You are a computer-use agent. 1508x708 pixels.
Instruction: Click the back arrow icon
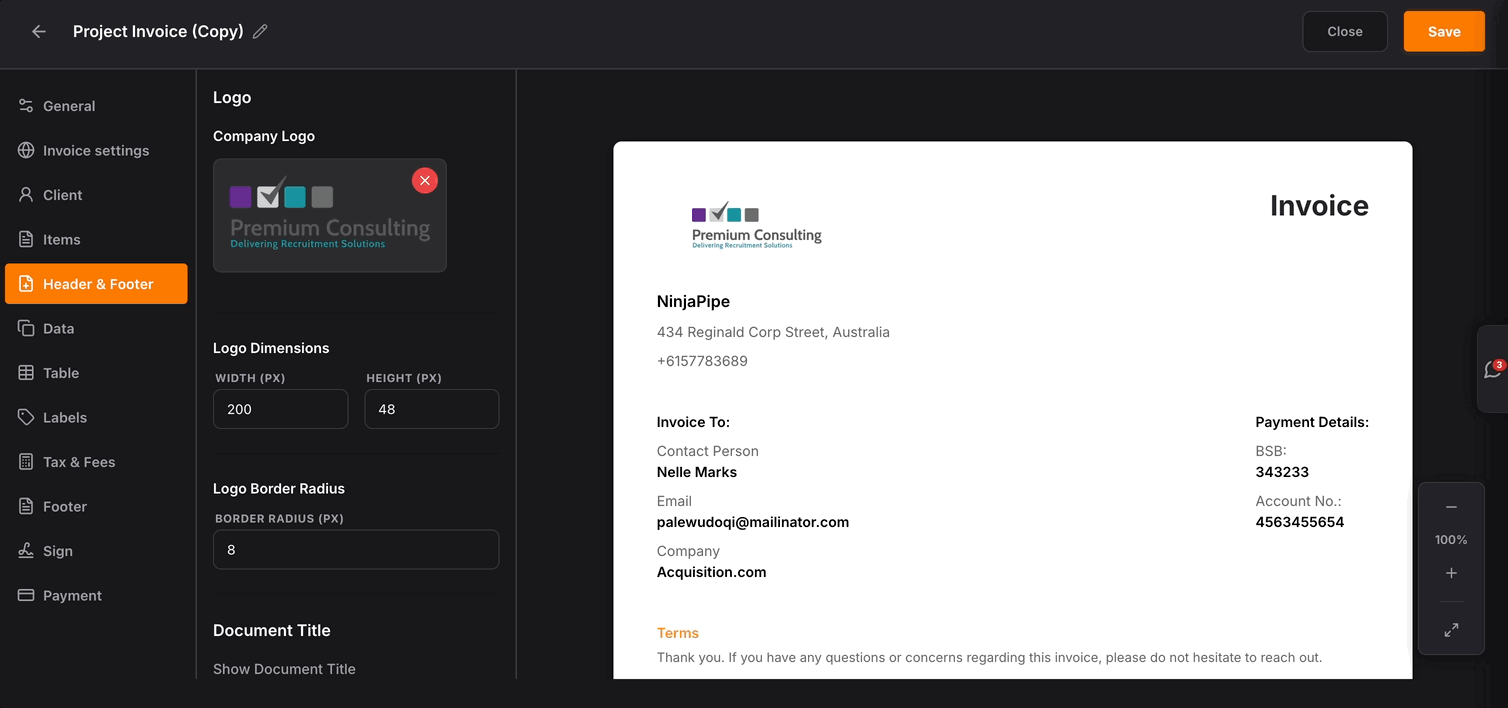(39, 32)
